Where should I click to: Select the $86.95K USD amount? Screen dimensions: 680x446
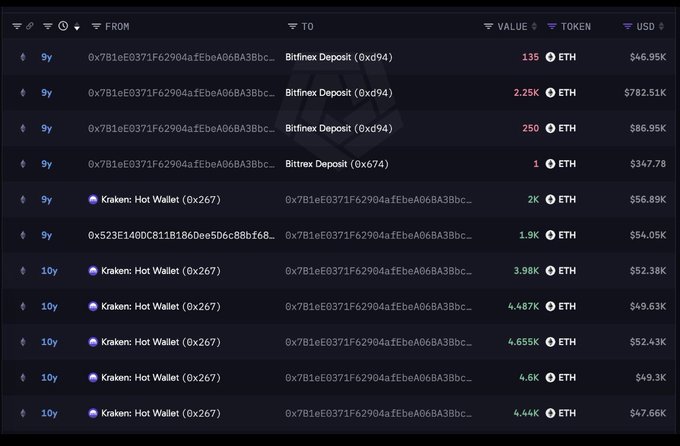click(x=648, y=128)
